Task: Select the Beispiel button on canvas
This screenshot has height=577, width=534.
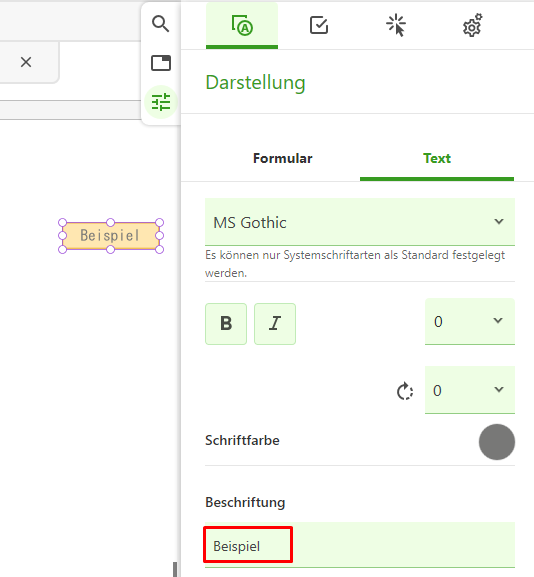Action: 110,236
